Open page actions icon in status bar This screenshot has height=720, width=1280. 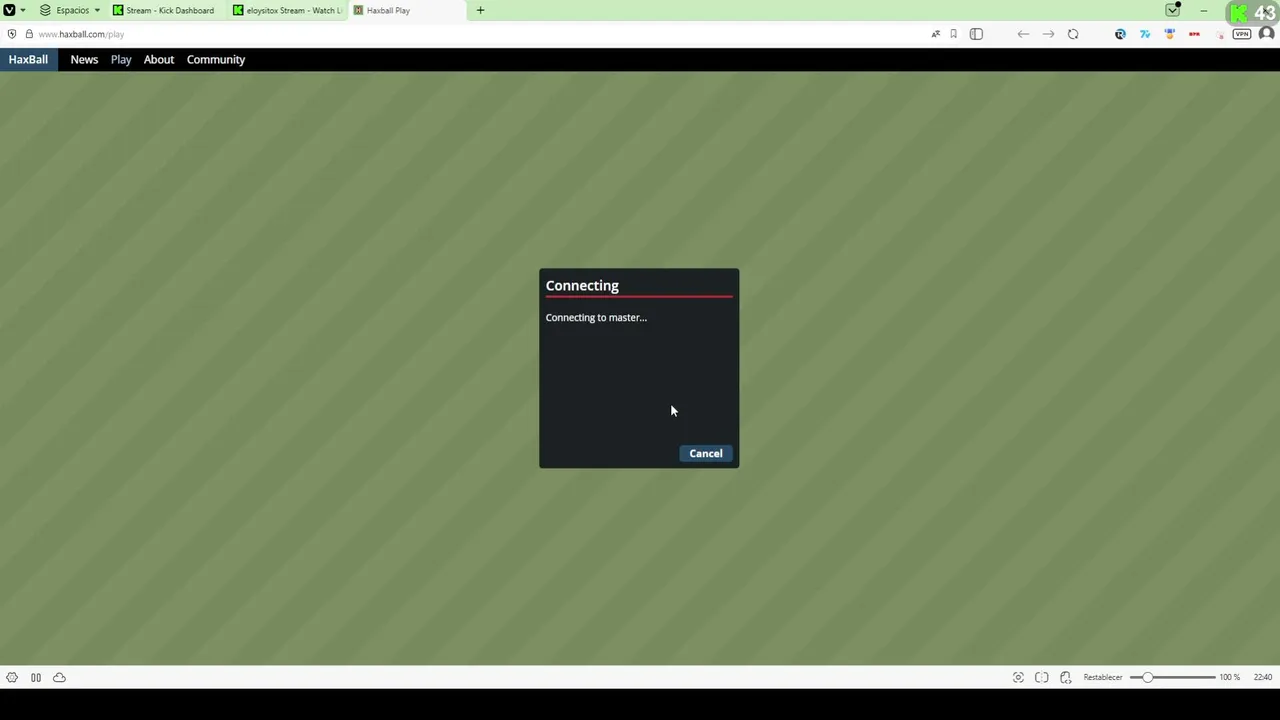click(1066, 678)
